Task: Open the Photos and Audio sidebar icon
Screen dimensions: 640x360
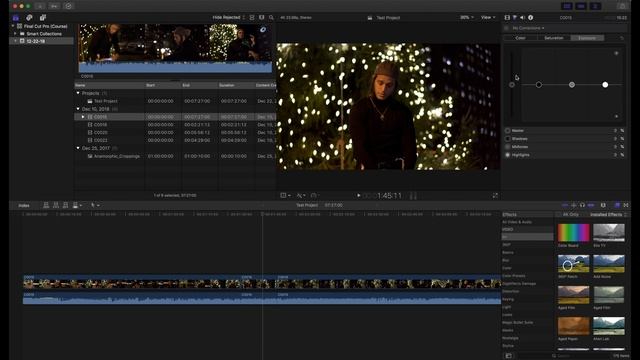Action: pyautogui.click(x=29, y=18)
